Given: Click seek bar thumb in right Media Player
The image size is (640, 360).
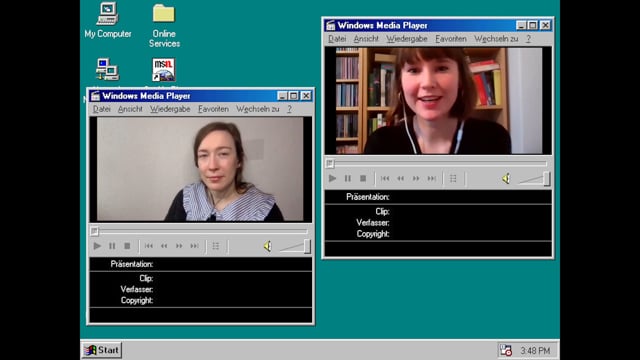Looking at the screenshot, I should [x=330, y=164].
